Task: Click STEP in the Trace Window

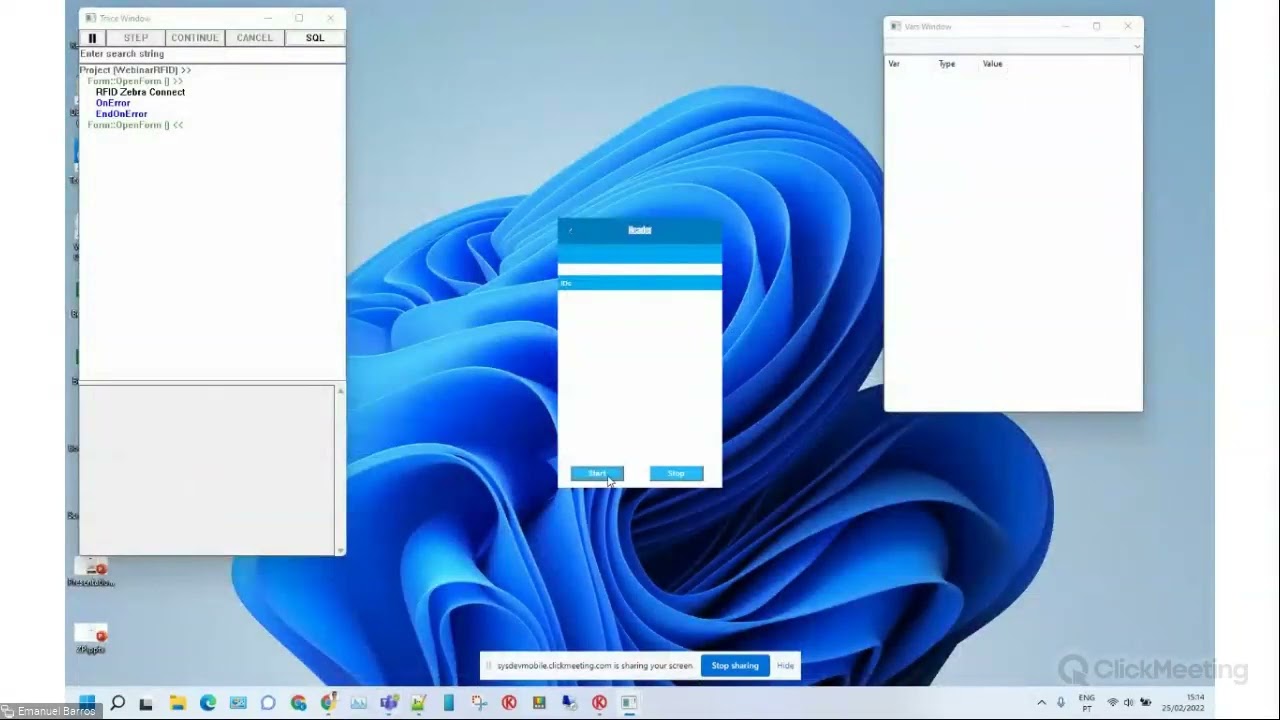Action: tap(136, 38)
